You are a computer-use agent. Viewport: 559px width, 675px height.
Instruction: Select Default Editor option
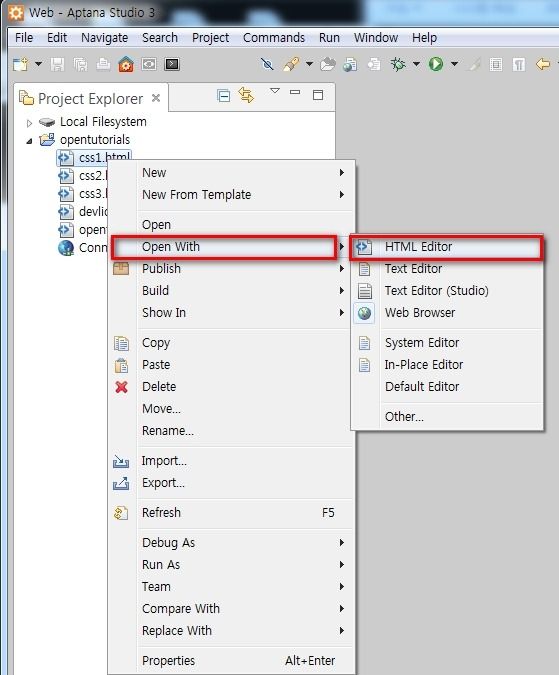pyautogui.click(x=447, y=387)
